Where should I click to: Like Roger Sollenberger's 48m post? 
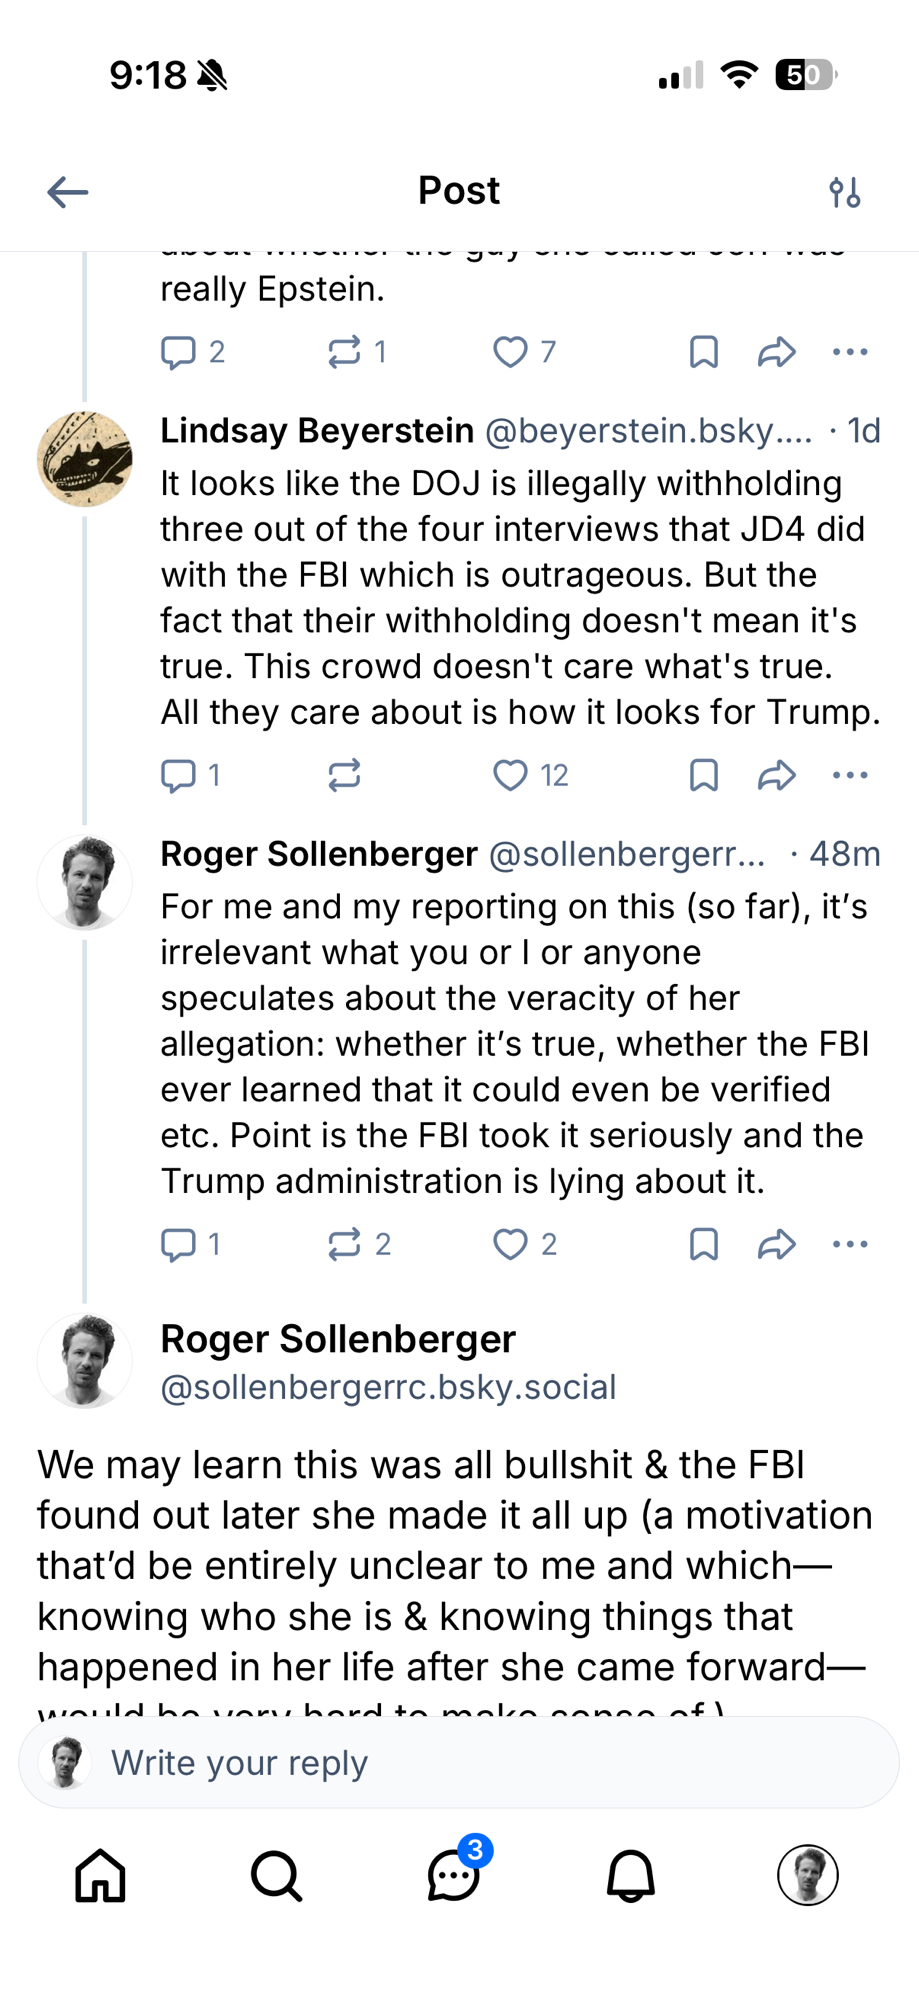(x=510, y=1244)
